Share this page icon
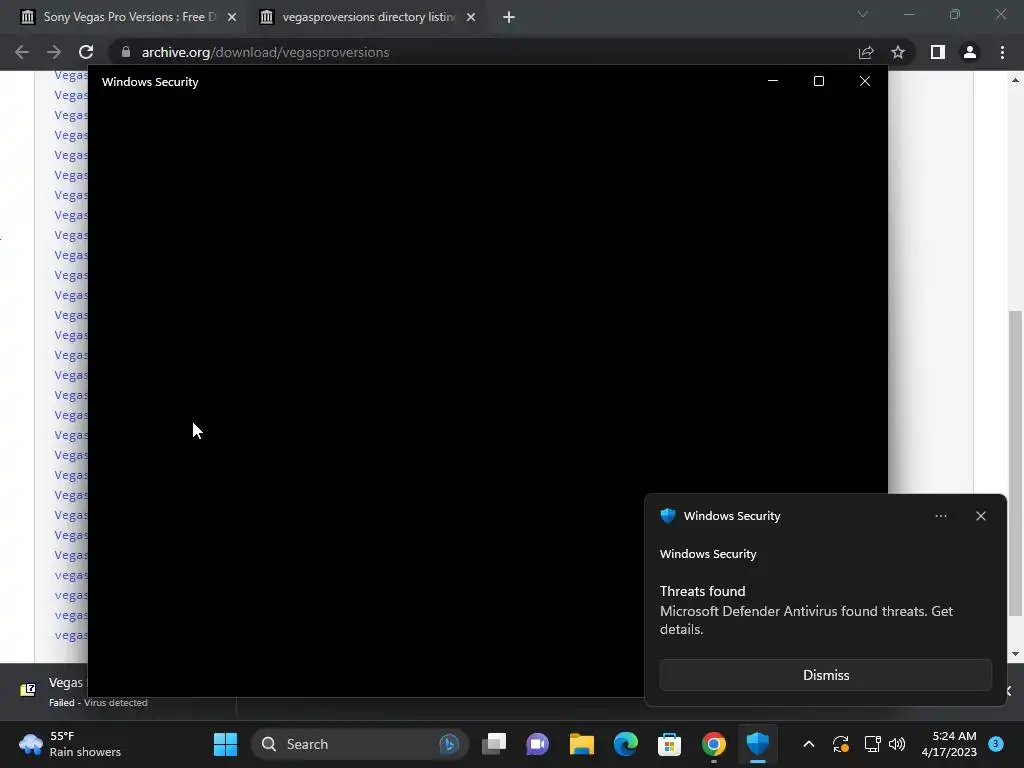1024x768 pixels. (866, 52)
